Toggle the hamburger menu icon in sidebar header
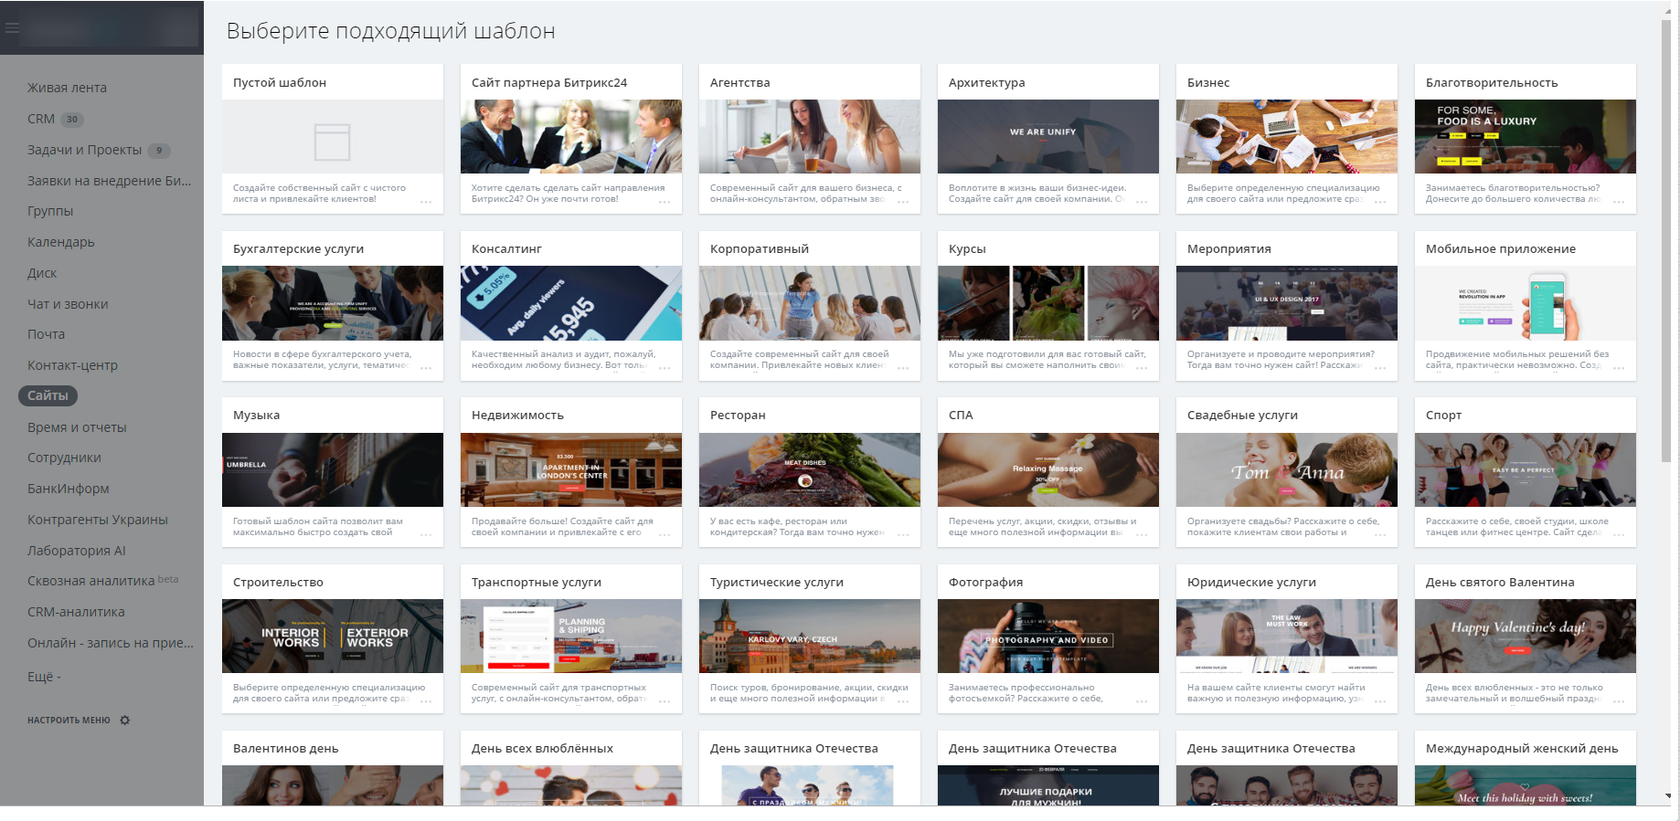Screen dimensions: 1680x821 [x=12, y=28]
